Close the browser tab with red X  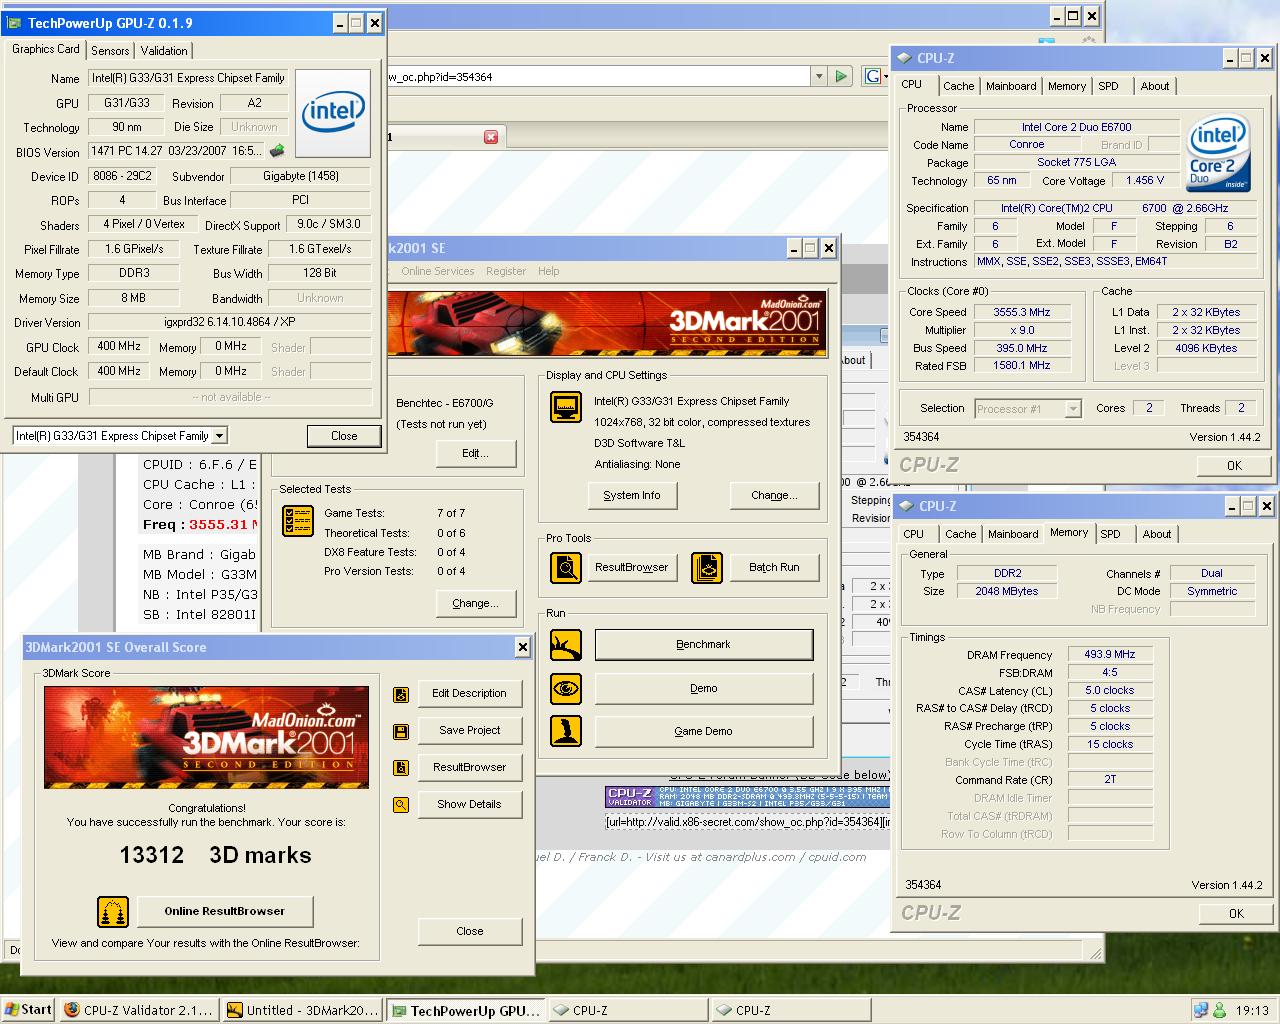coord(490,137)
